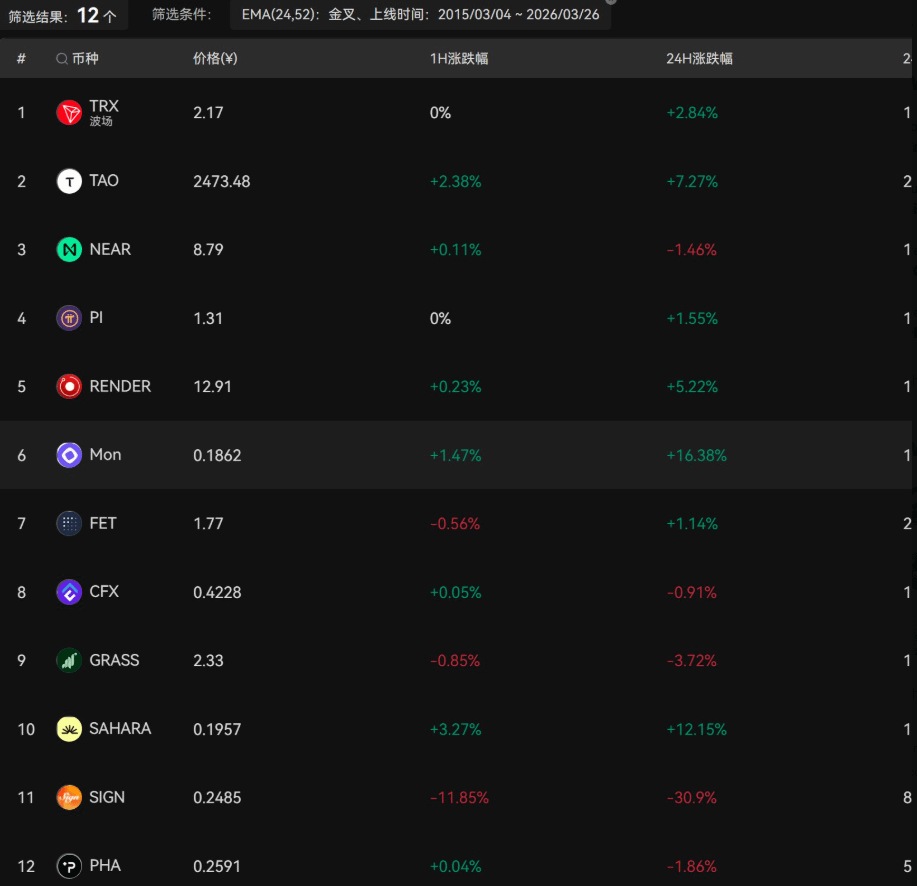Remove the EMA filter via its close button
This screenshot has height=886, width=917.
(611, 1)
